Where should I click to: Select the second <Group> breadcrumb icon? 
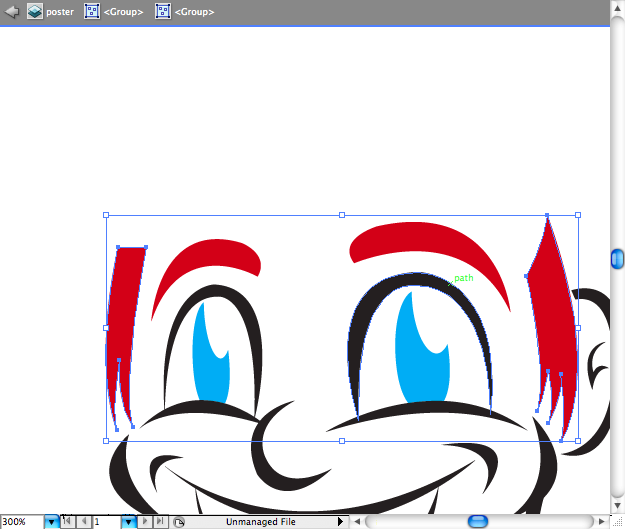point(163,12)
